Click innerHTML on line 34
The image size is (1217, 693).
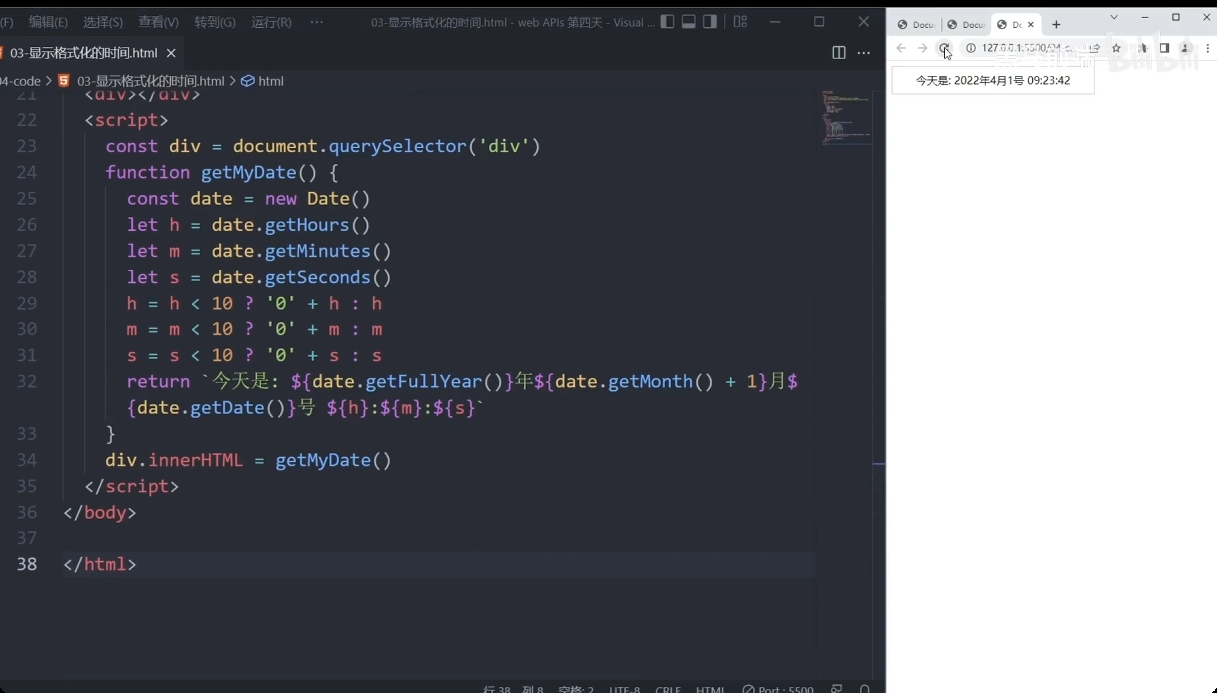pyautogui.click(x=195, y=460)
